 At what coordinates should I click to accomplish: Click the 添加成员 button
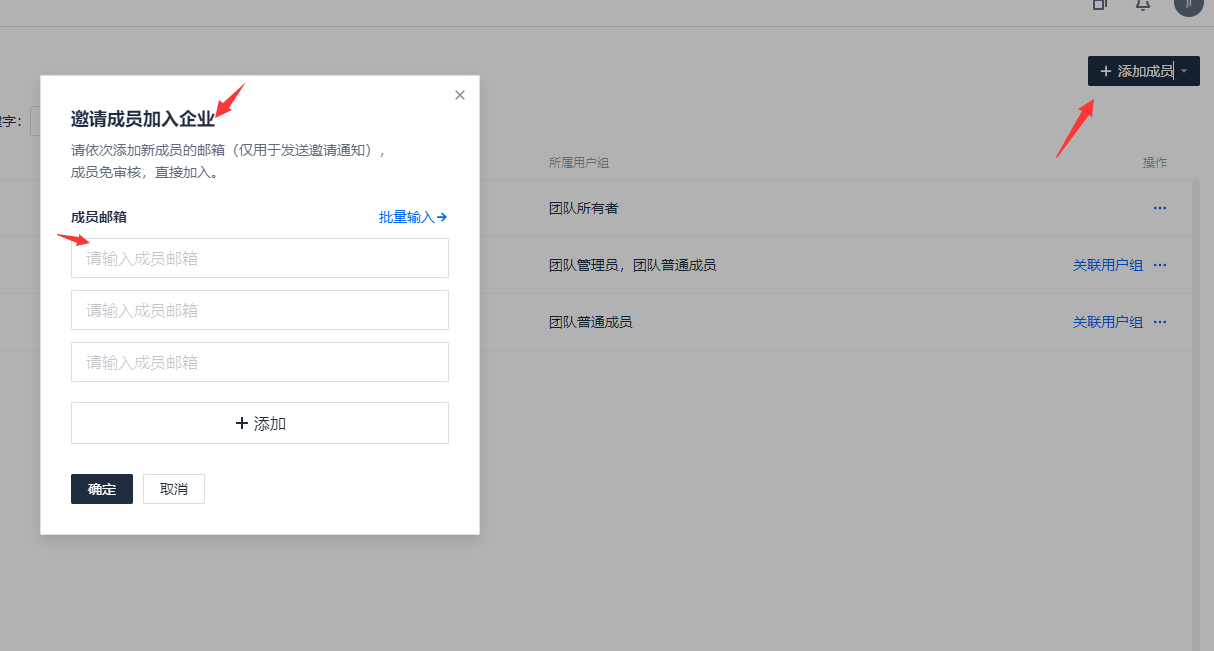[x=1135, y=71]
